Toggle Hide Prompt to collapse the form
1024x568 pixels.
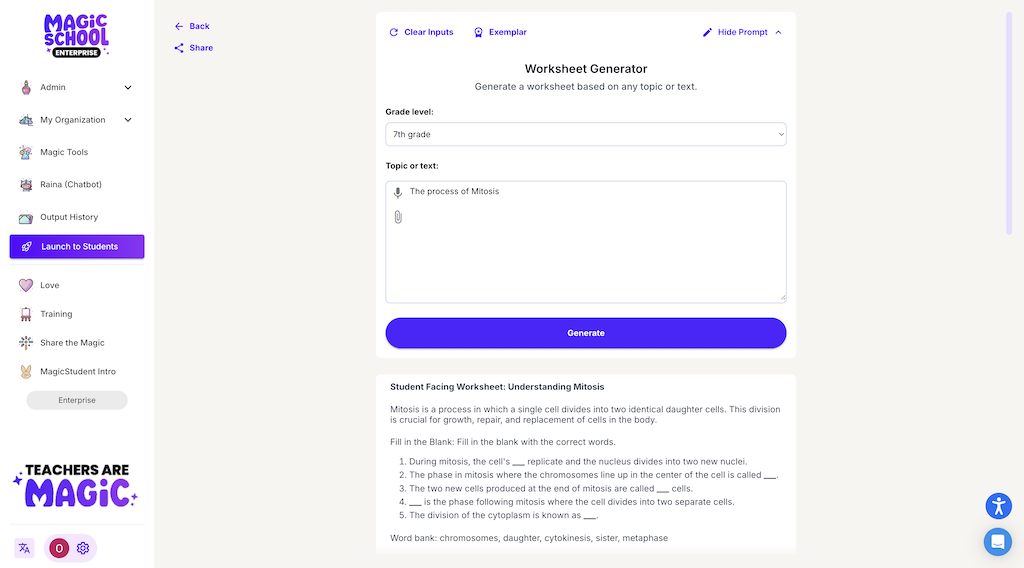tap(742, 32)
